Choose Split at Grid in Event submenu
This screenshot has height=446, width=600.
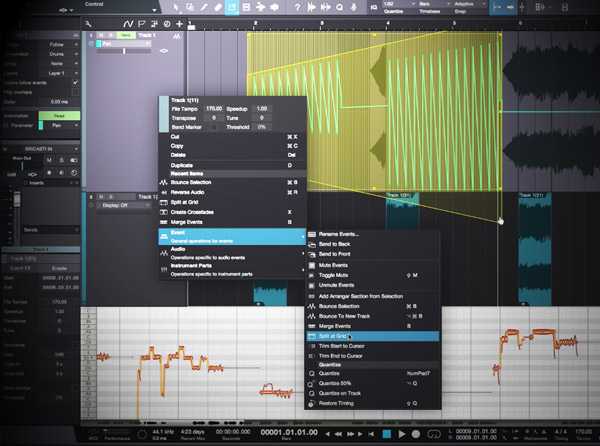pos(373,336)
